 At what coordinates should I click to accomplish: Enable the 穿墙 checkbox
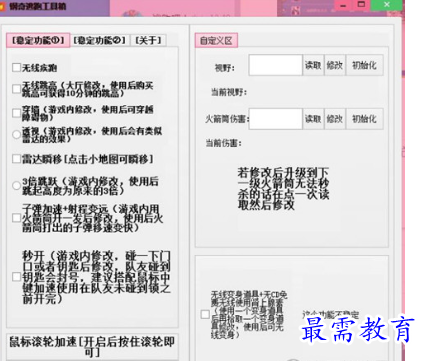click(x=16, y=113)
